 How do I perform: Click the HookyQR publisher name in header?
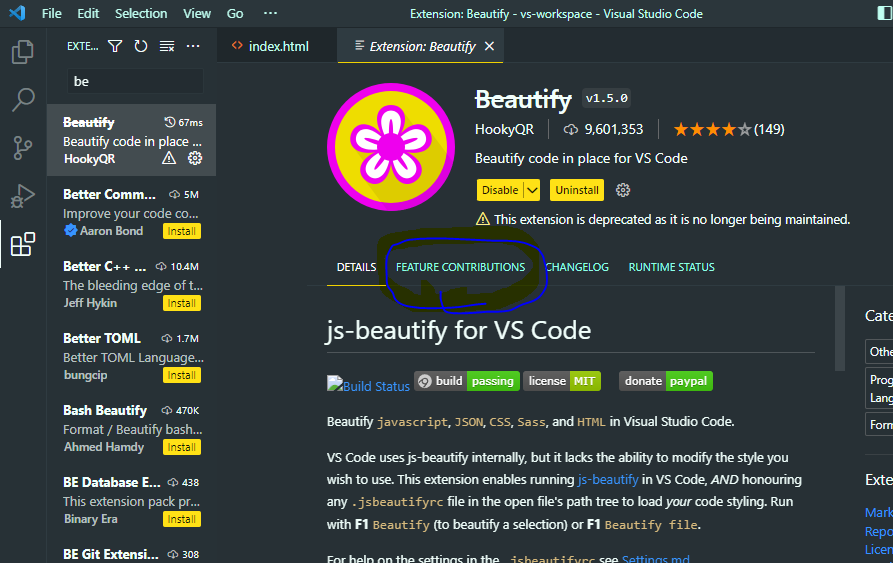[504, 129]
